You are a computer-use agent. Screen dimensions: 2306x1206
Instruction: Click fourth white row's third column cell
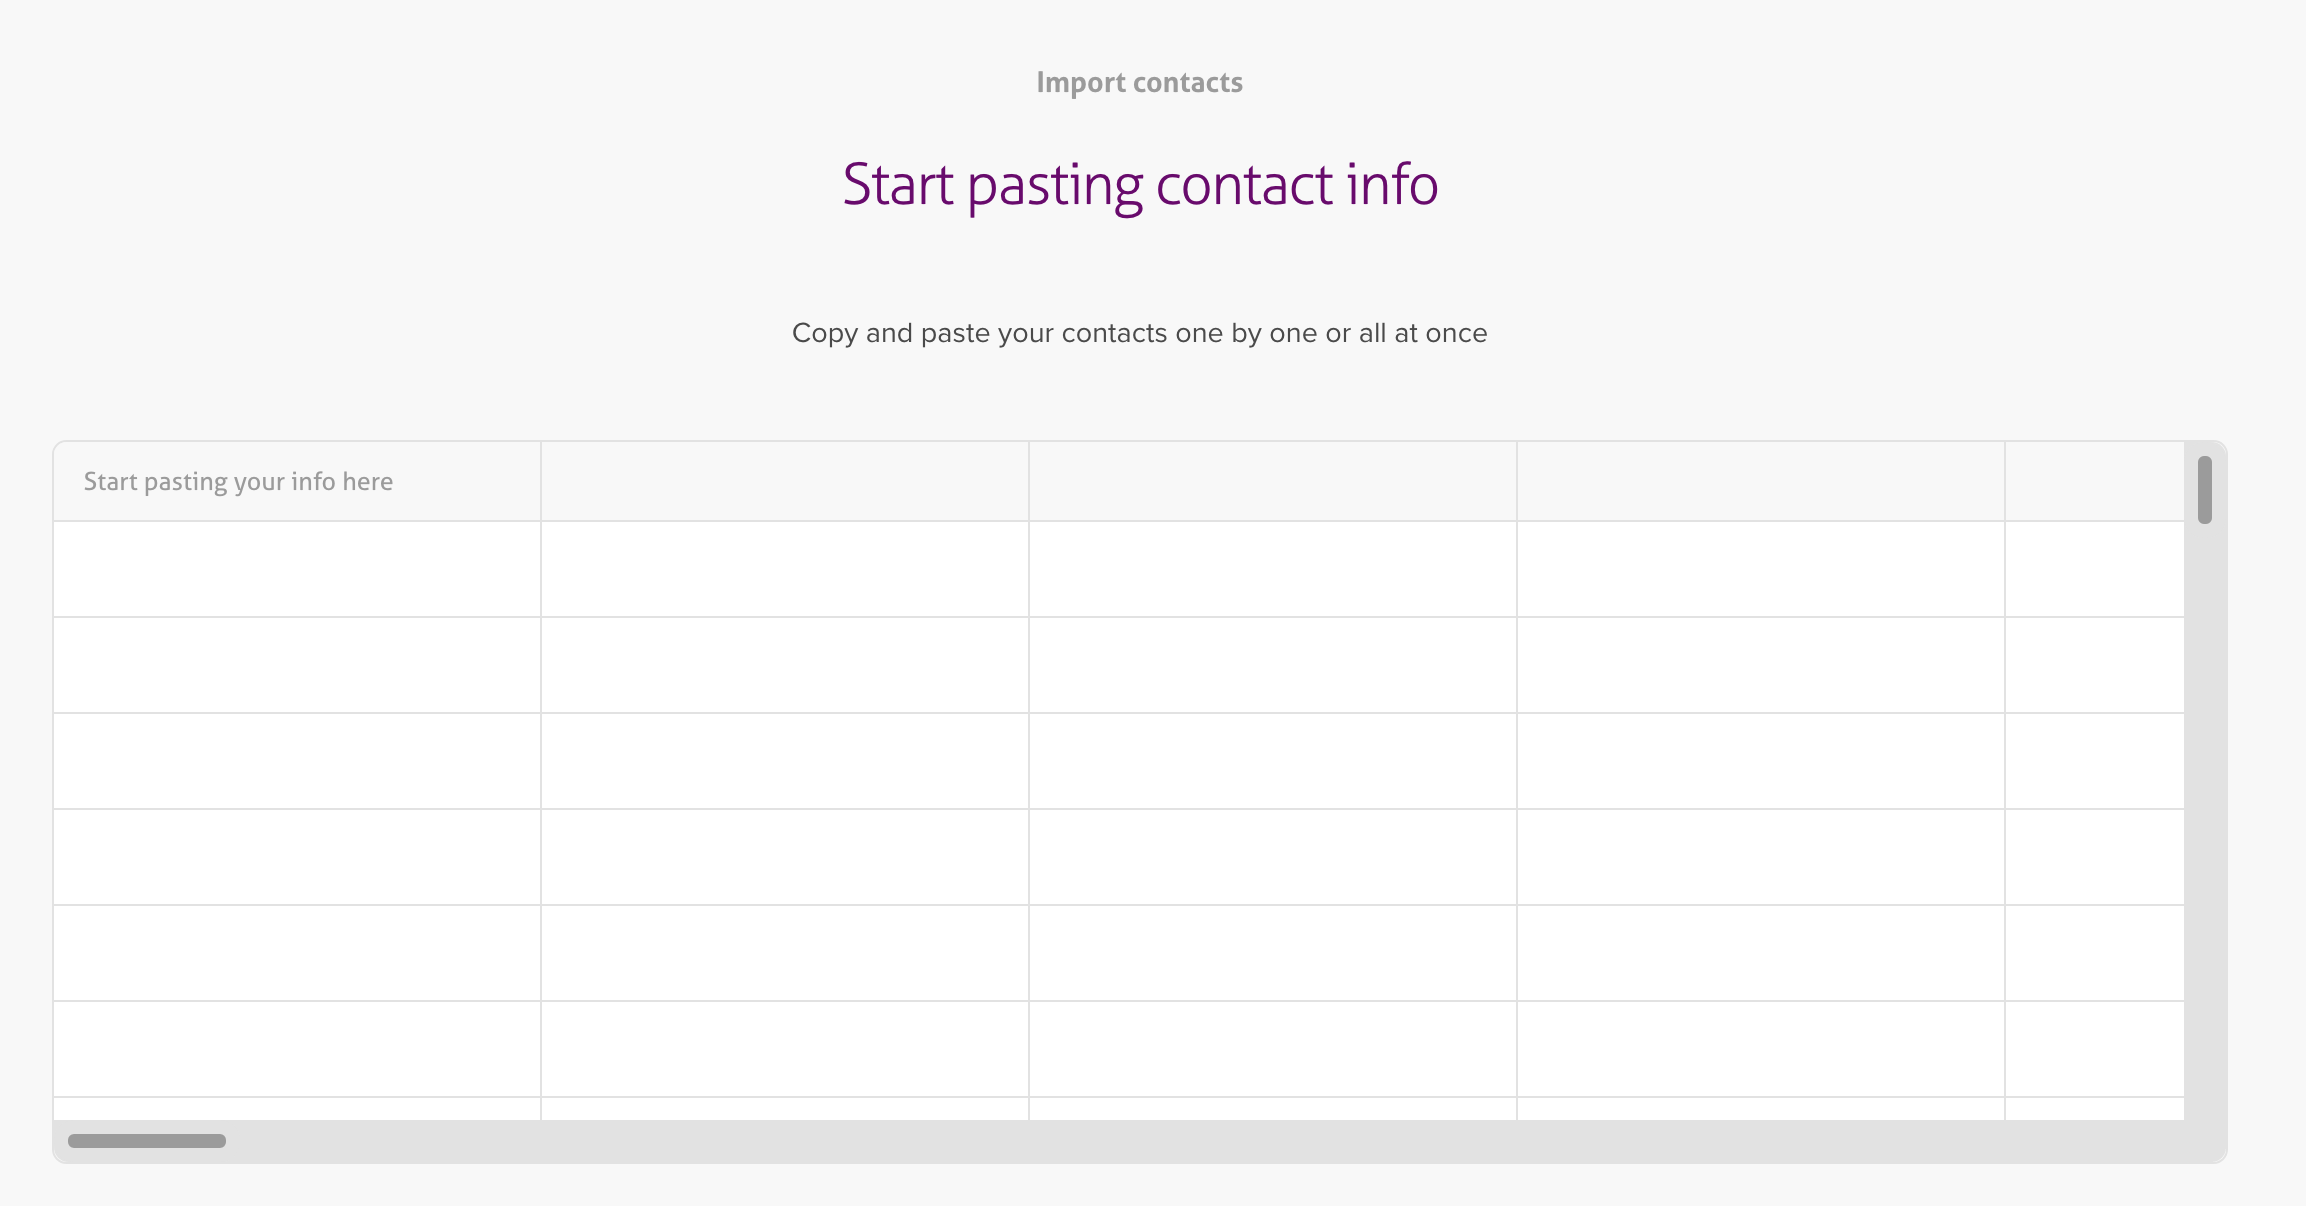1273,857
